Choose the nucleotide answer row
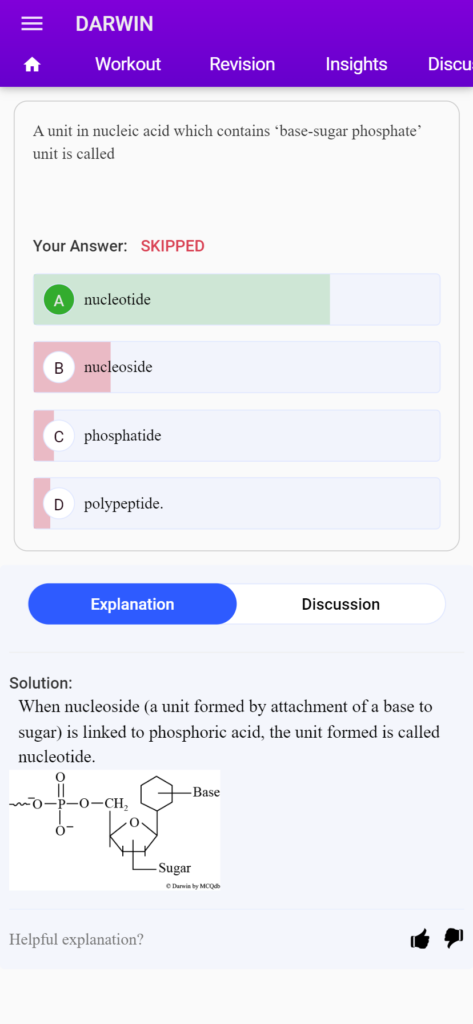This screenshot has height=1024, width=473. (x=236, y=300)
